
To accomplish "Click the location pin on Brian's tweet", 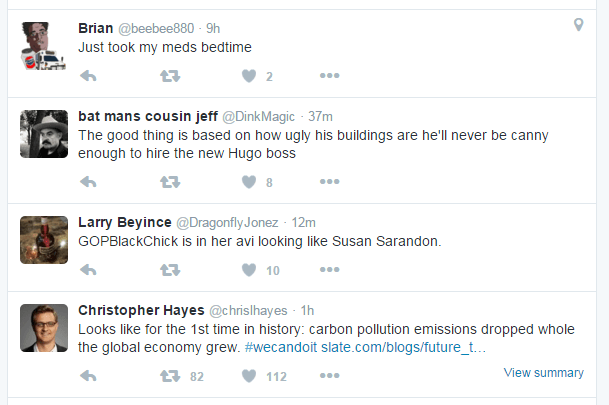I will click(578, 25).
